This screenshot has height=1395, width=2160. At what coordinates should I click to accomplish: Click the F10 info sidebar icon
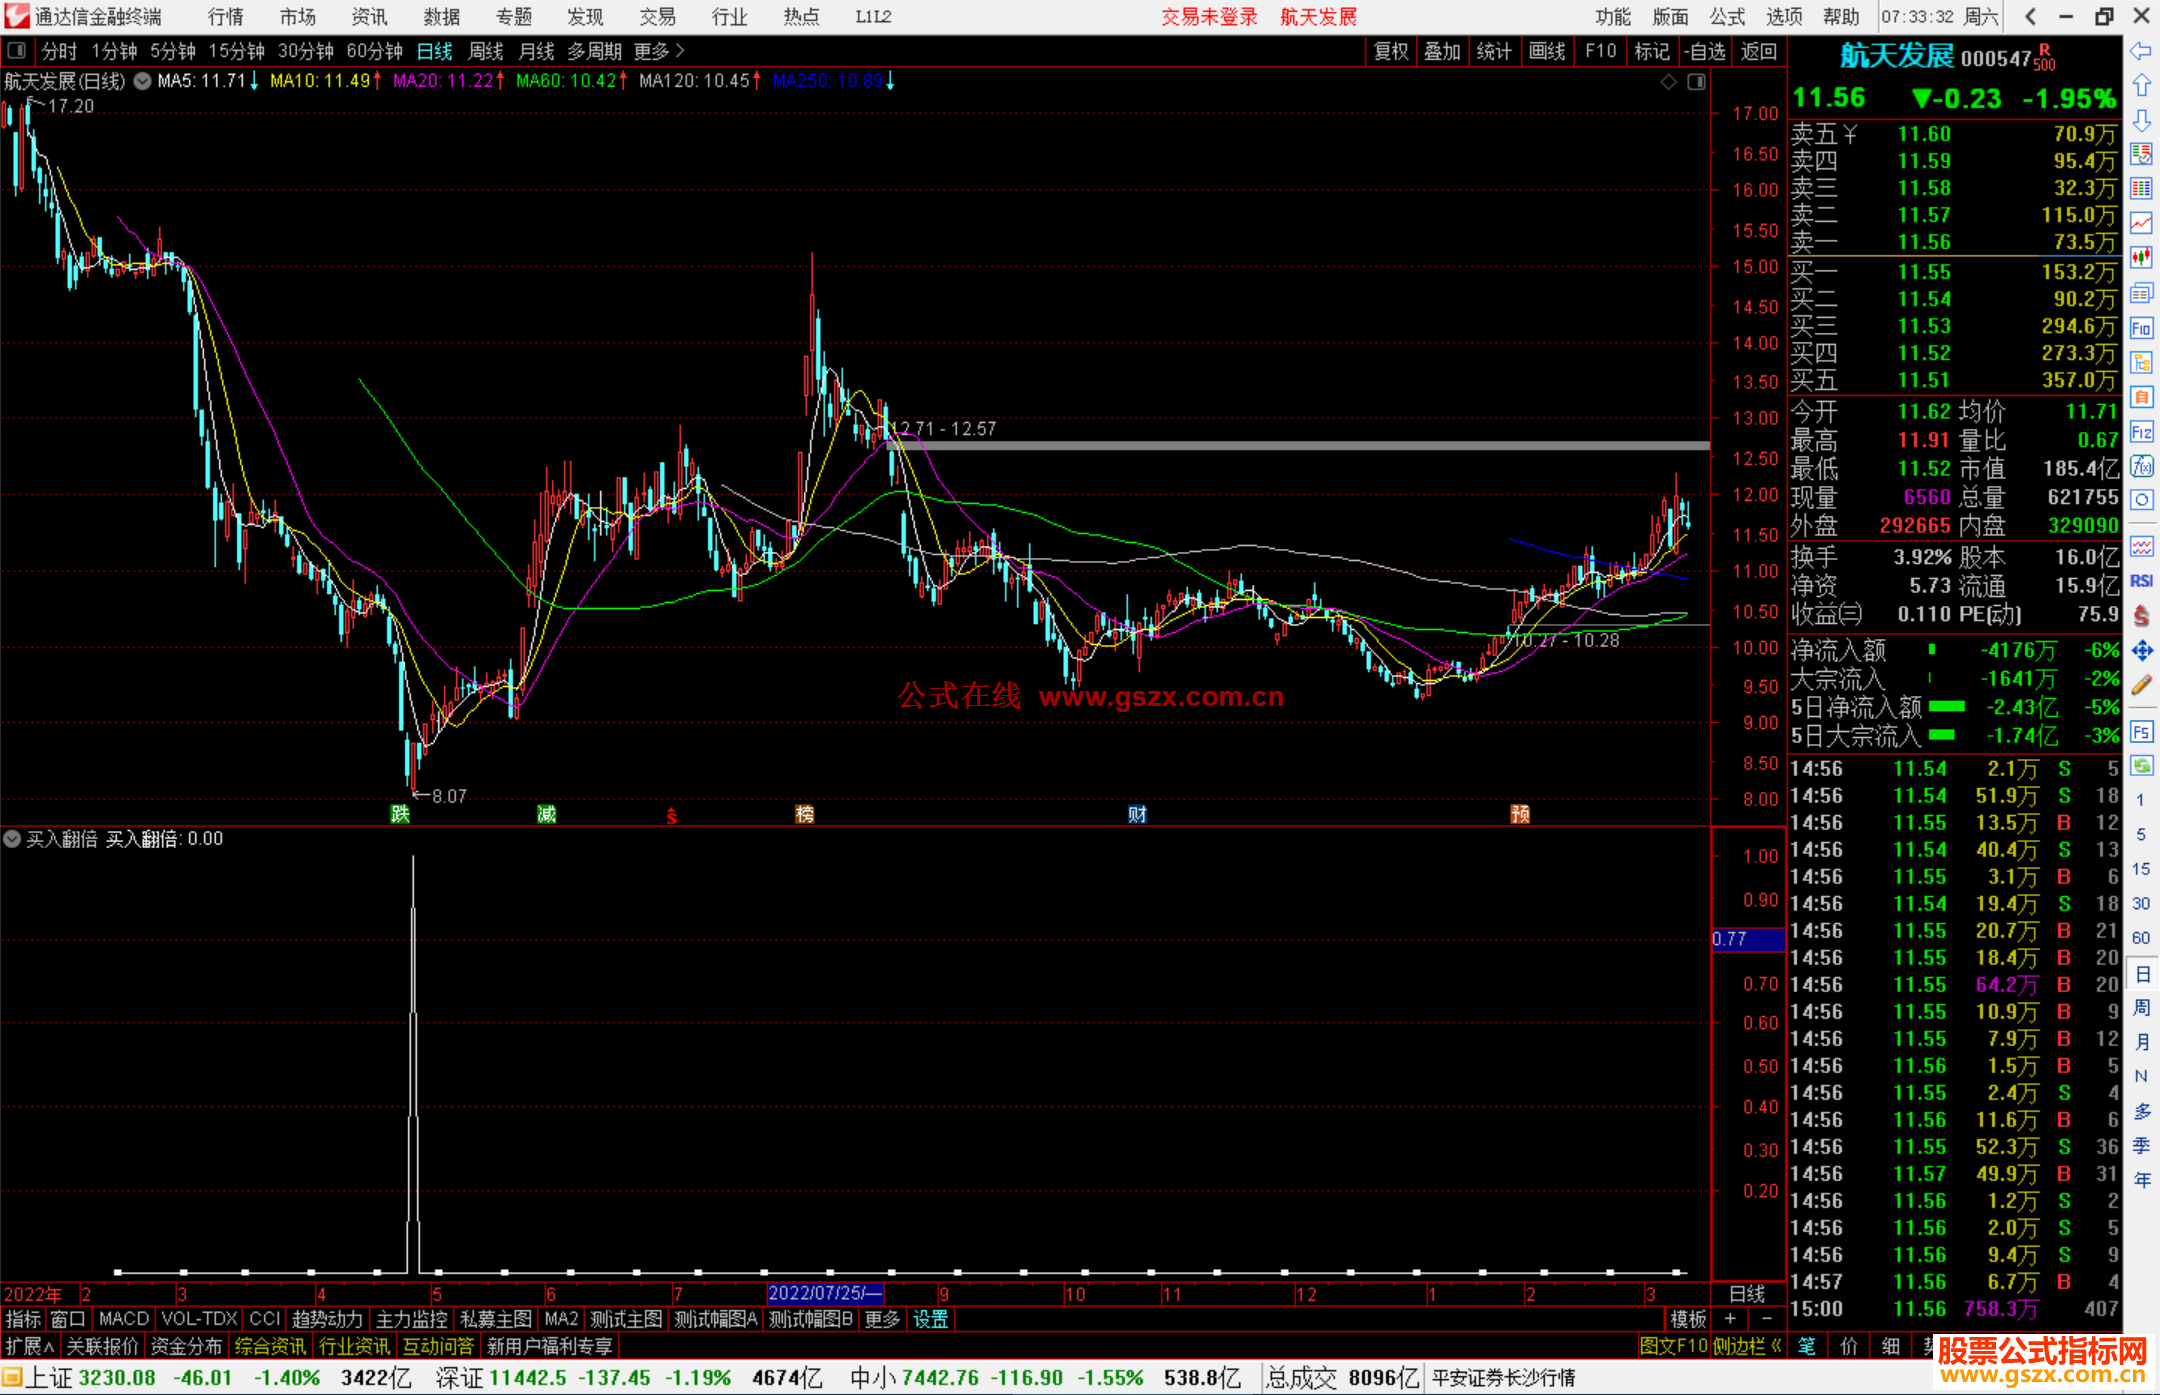(x=2141, y=328)
